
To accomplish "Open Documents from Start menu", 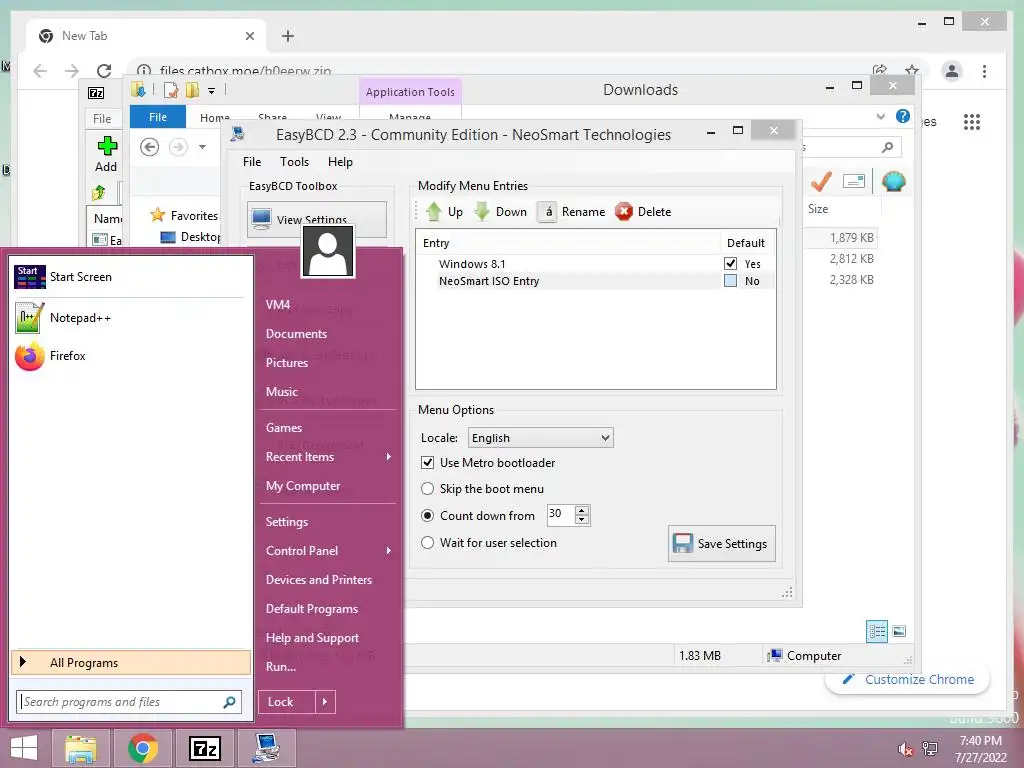I will pos(296,334).
